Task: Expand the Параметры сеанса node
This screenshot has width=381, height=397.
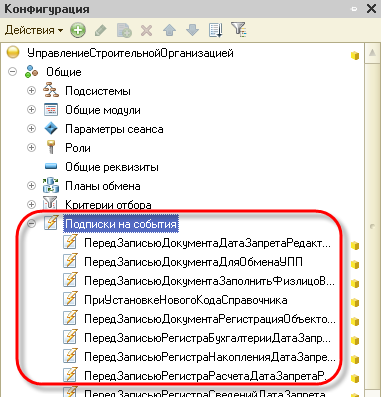Action: coord(31,129)
